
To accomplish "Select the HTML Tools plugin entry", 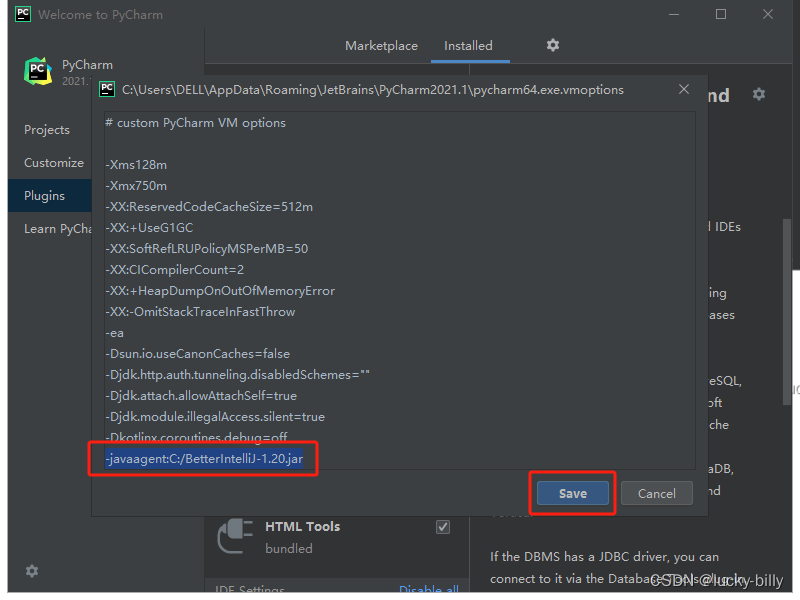I will point(337,537).
